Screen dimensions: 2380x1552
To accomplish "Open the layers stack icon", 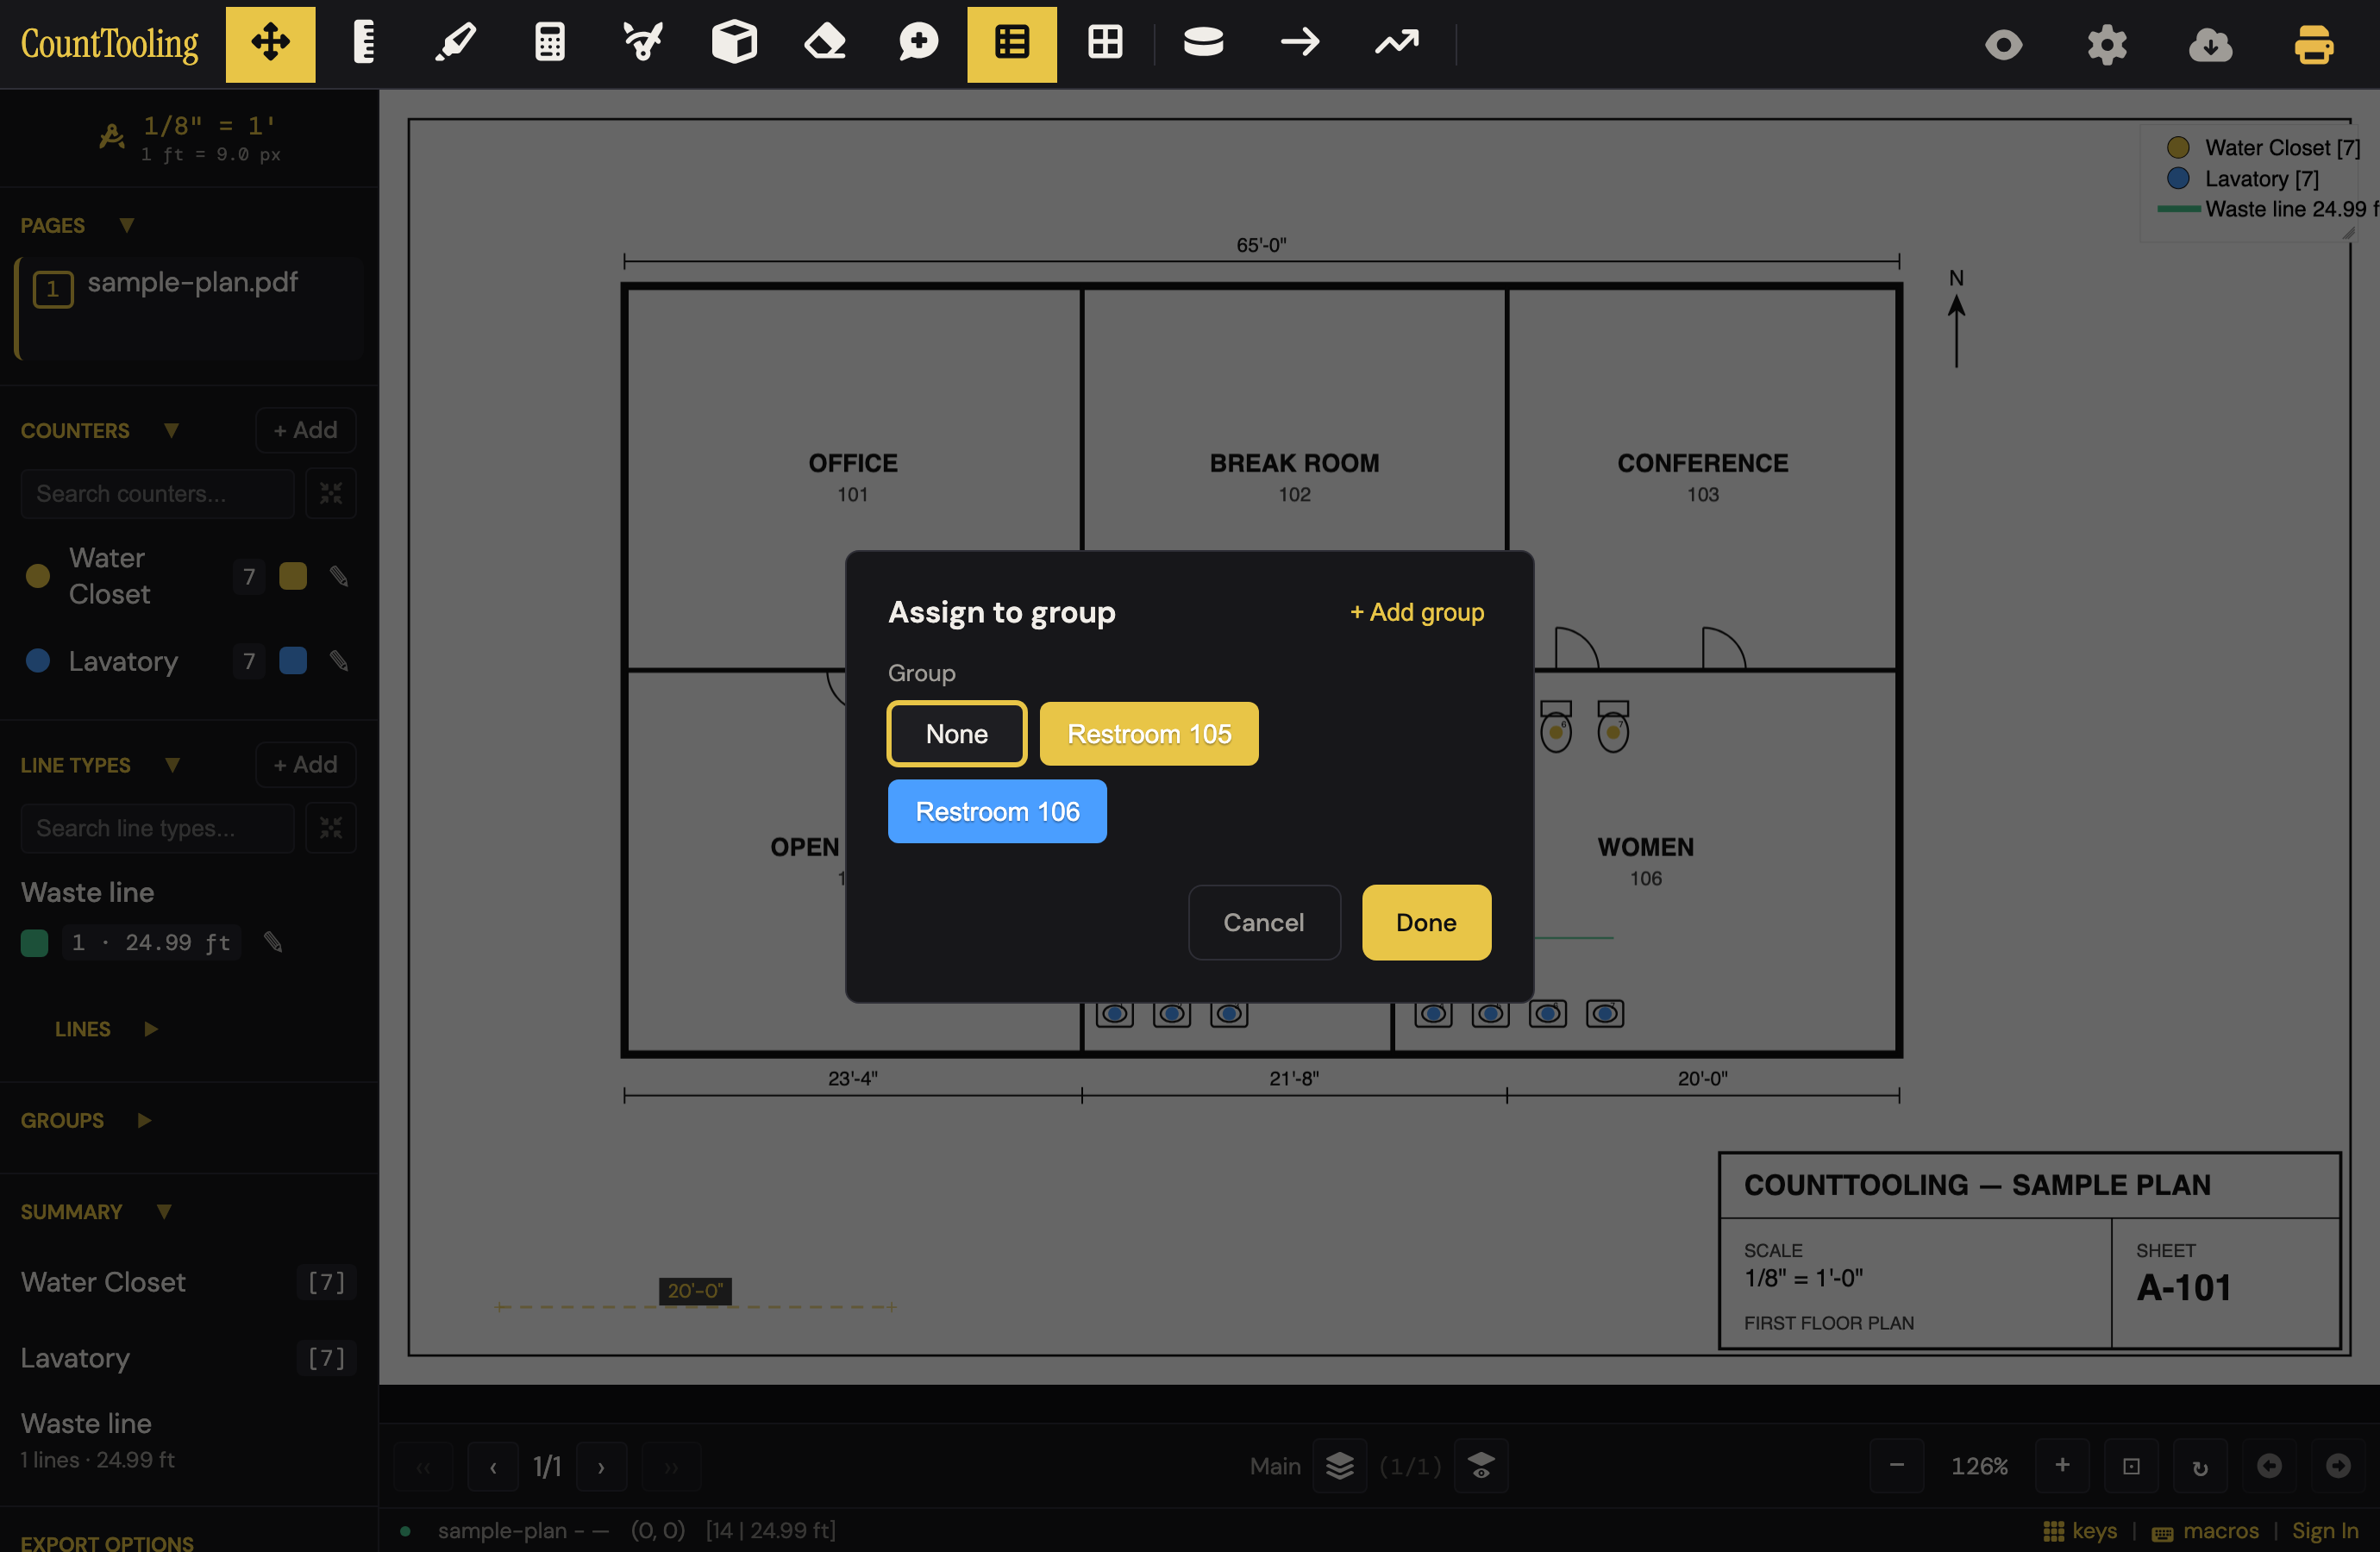I will (1339, 1466).
